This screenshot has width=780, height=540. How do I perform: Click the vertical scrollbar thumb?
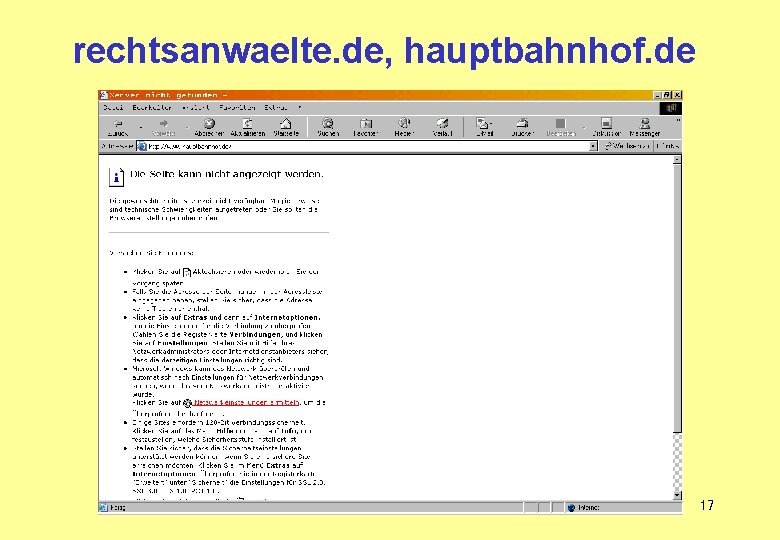click(x=677, y=298)
